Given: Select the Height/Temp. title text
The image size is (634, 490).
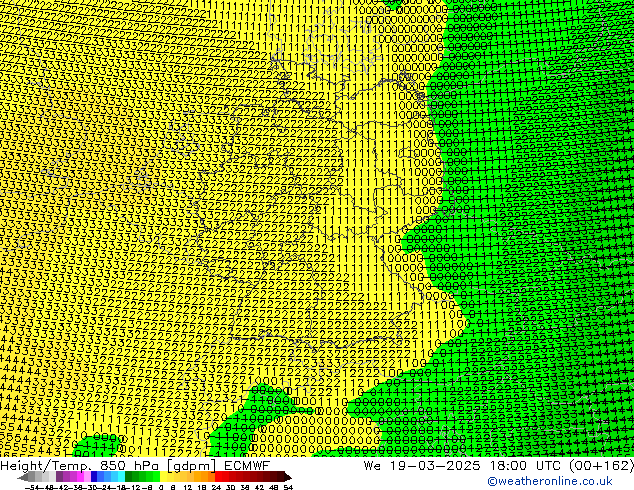Looking at the screenshot, I should coord(48,465).
